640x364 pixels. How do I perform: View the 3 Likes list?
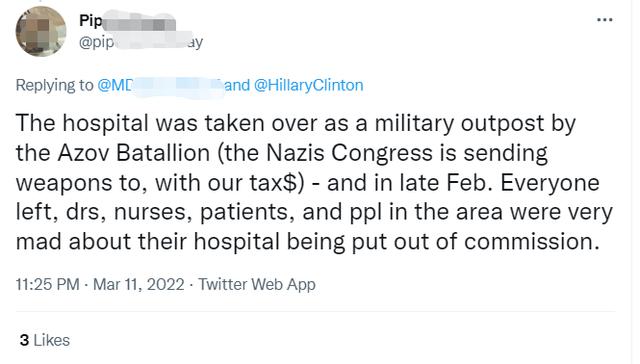coord(44,340)
